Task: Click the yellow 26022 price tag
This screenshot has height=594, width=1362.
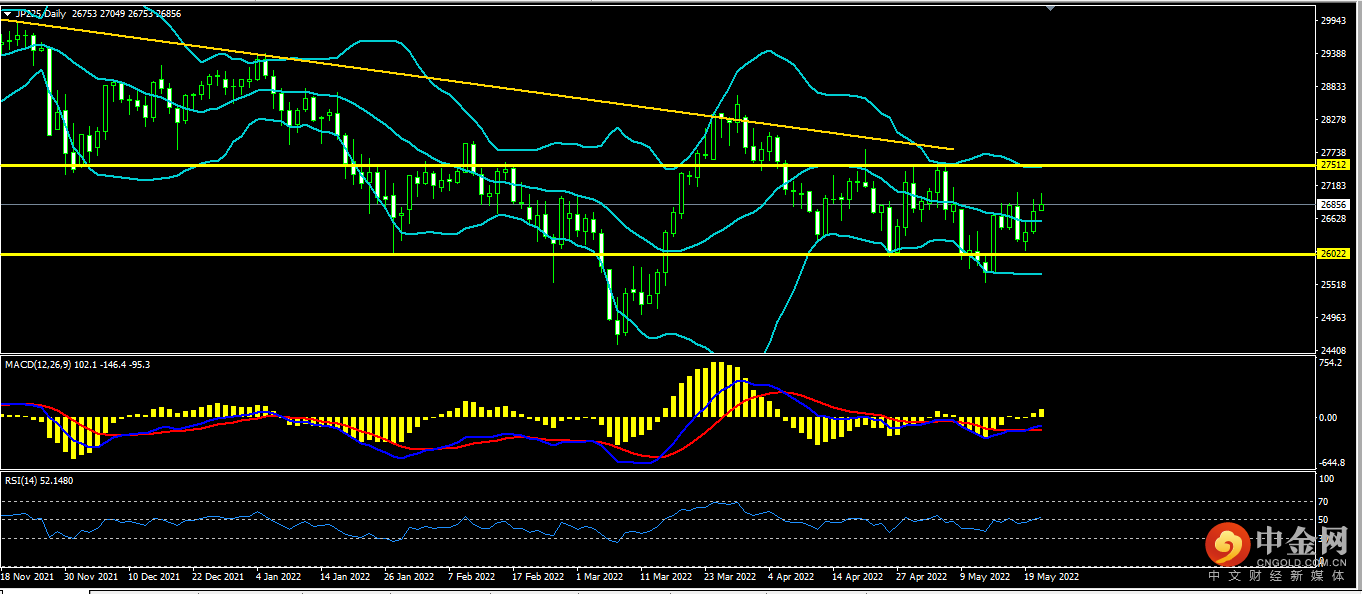Action: pos(1333,254)
